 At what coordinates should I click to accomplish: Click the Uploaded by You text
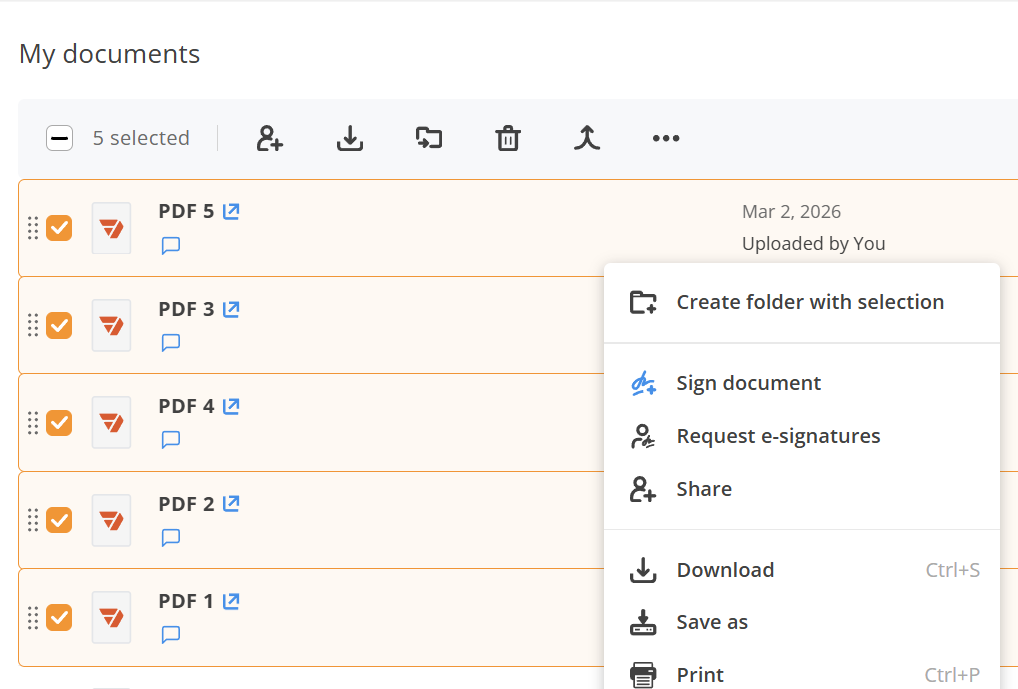[x=813, y=244]
